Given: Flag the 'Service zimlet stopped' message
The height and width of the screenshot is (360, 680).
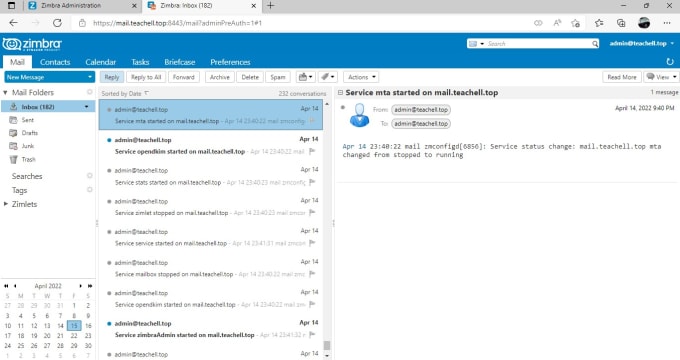Looking at the screenshot, I should (312, 213).
